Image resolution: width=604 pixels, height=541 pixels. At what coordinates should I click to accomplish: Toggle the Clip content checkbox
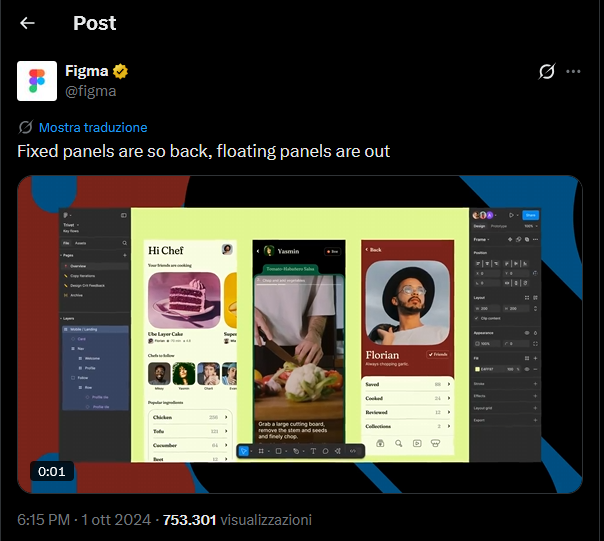(x=476, y=318)
